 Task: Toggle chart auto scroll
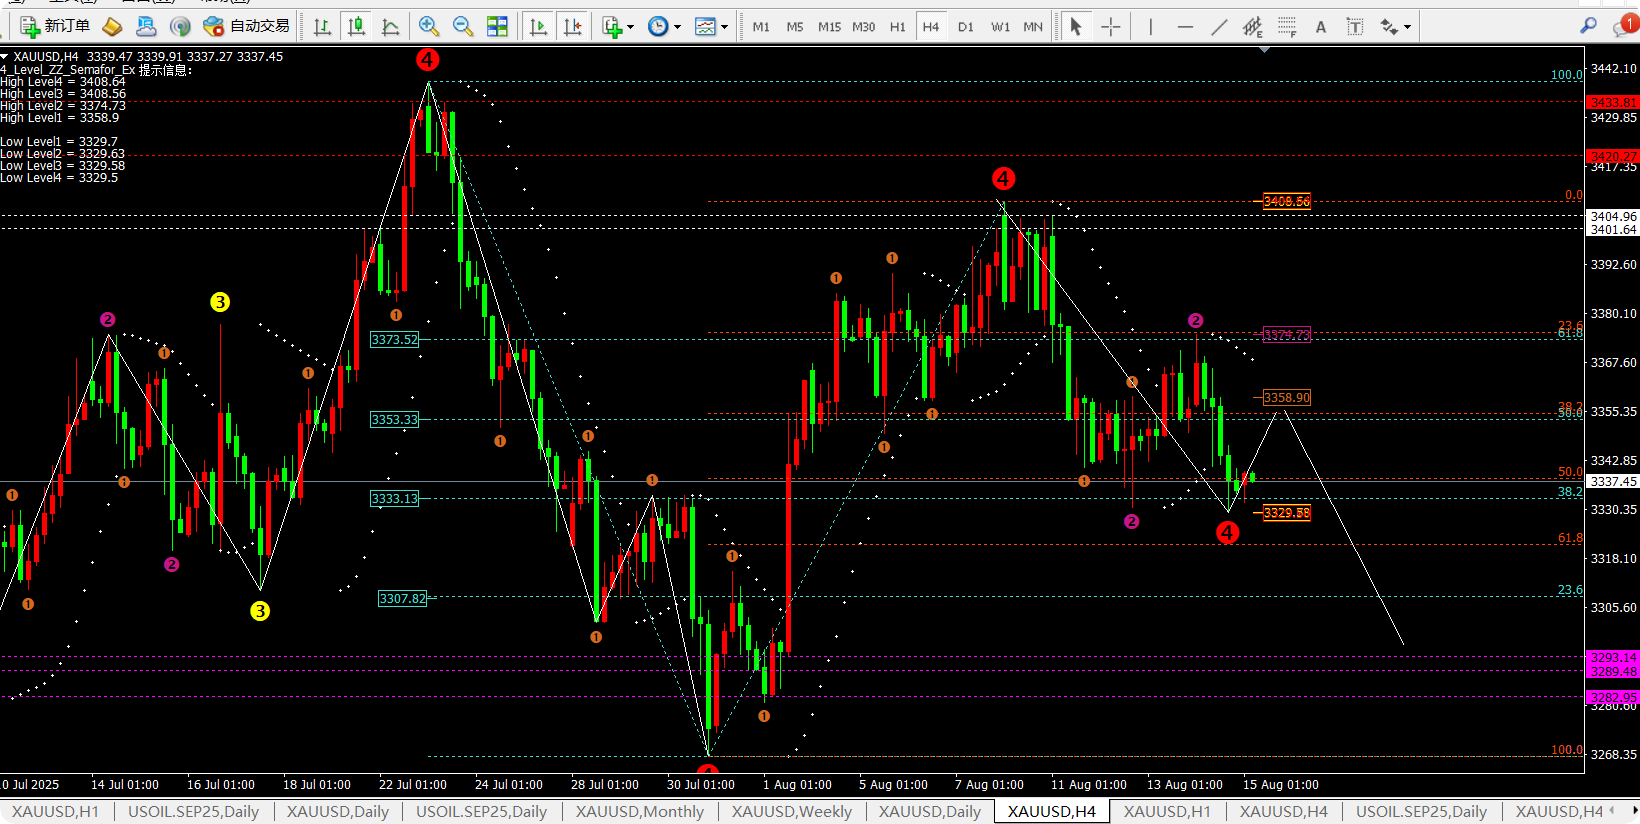538,27
